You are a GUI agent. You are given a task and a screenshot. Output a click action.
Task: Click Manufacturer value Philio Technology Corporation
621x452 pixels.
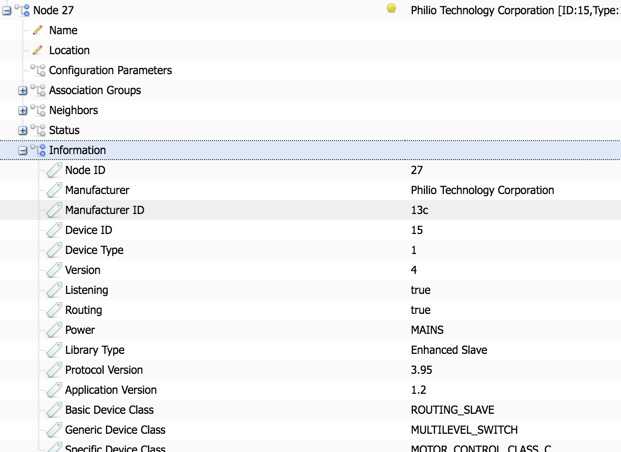(482, 190)
